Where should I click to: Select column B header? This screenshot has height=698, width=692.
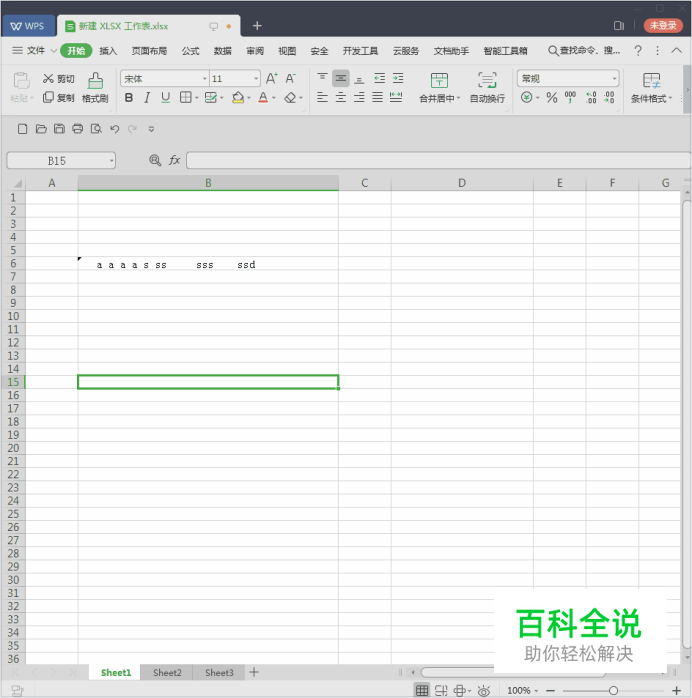[208, 183]
